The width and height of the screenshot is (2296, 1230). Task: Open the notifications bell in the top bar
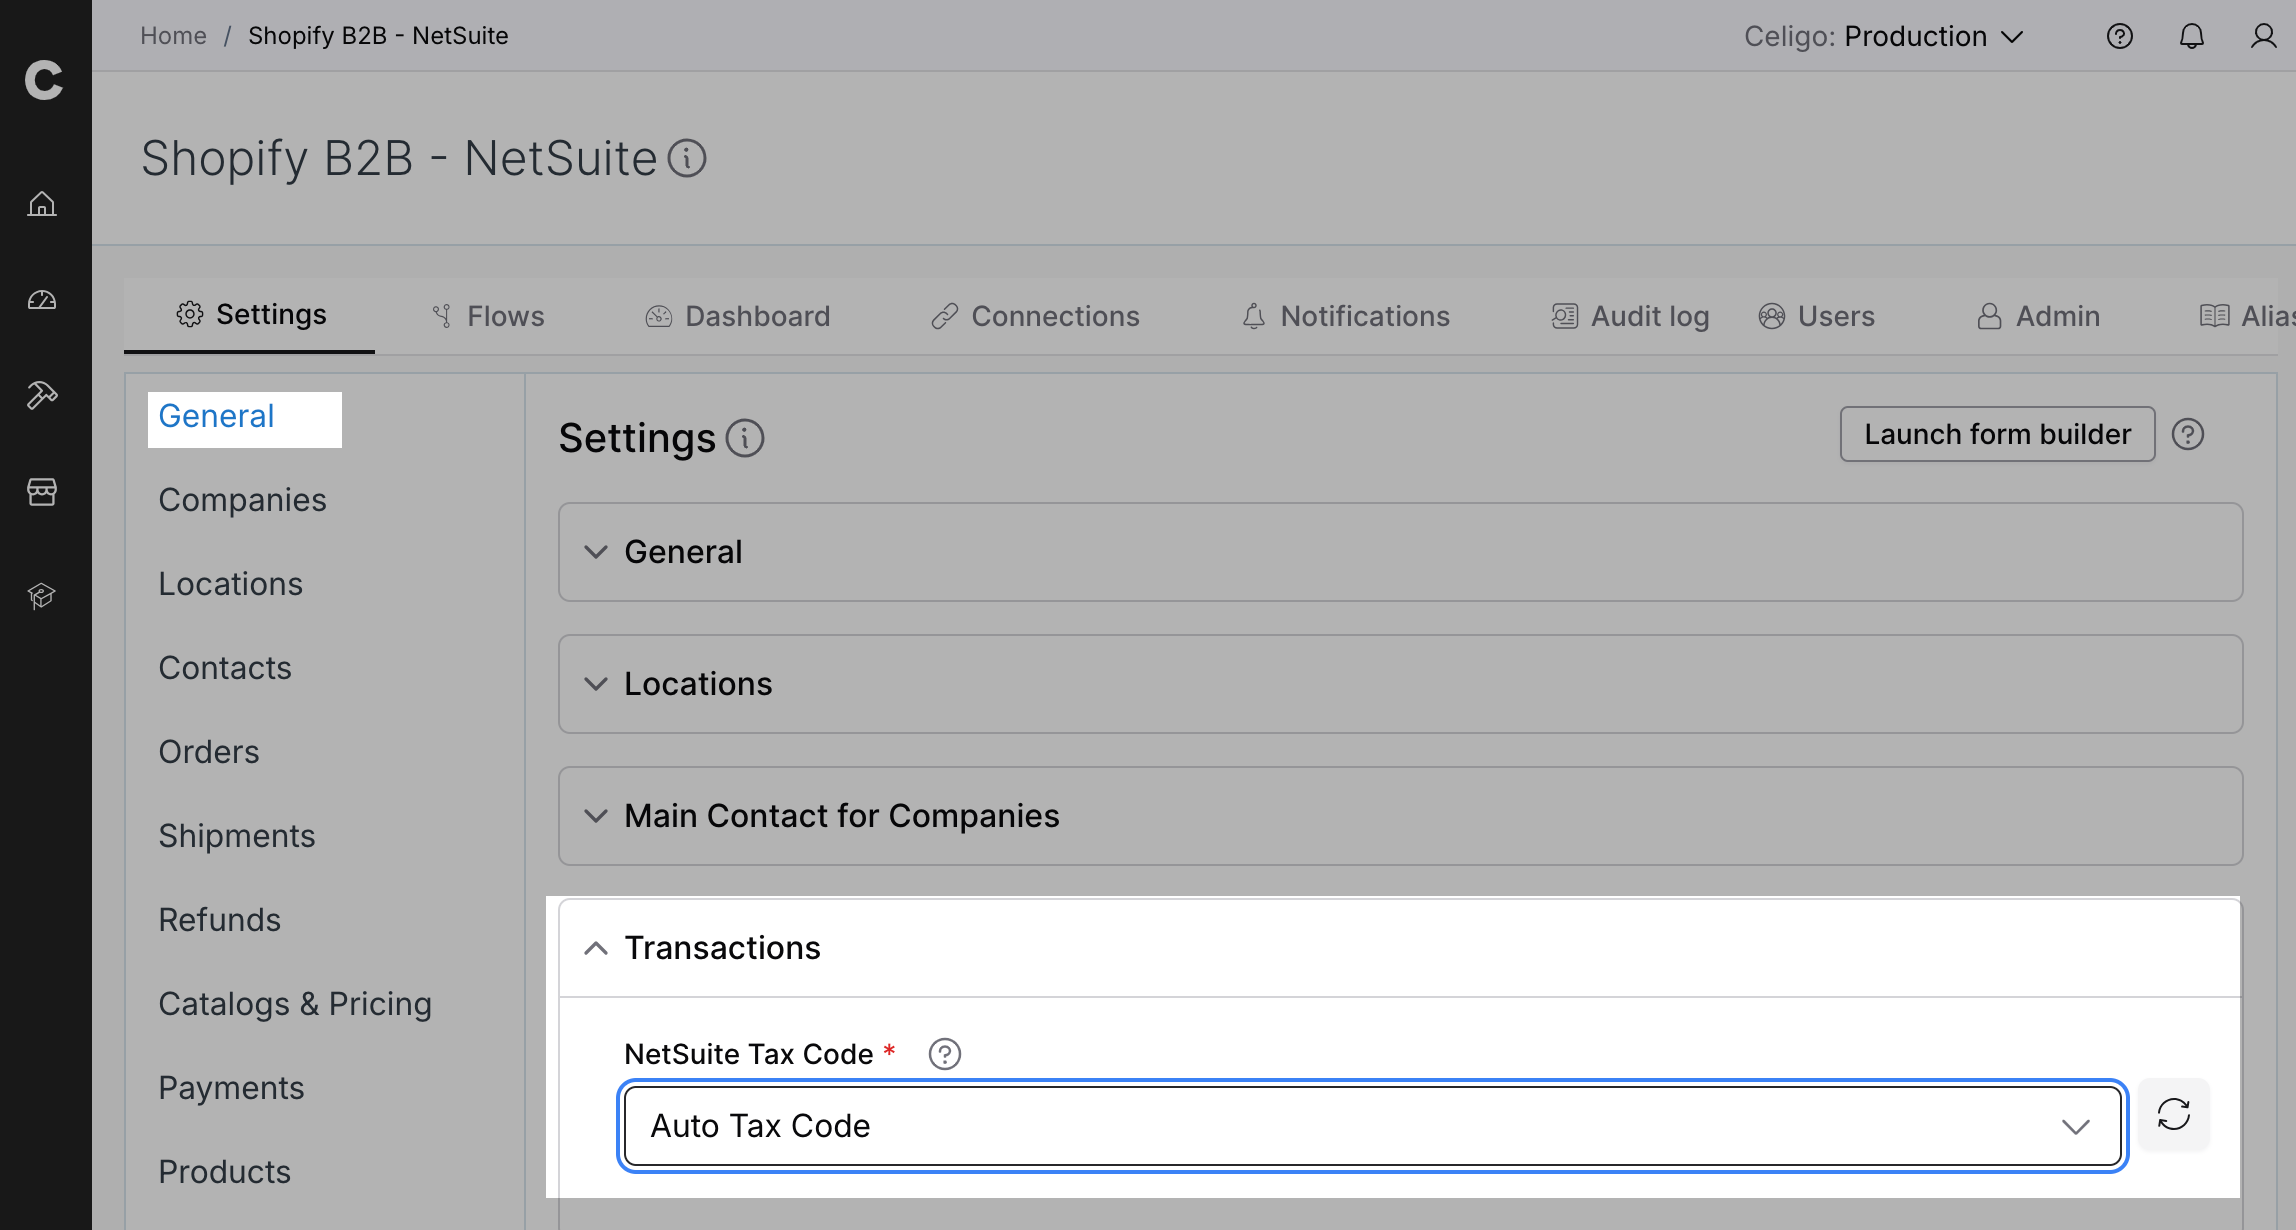click(x=2191, y=36)
